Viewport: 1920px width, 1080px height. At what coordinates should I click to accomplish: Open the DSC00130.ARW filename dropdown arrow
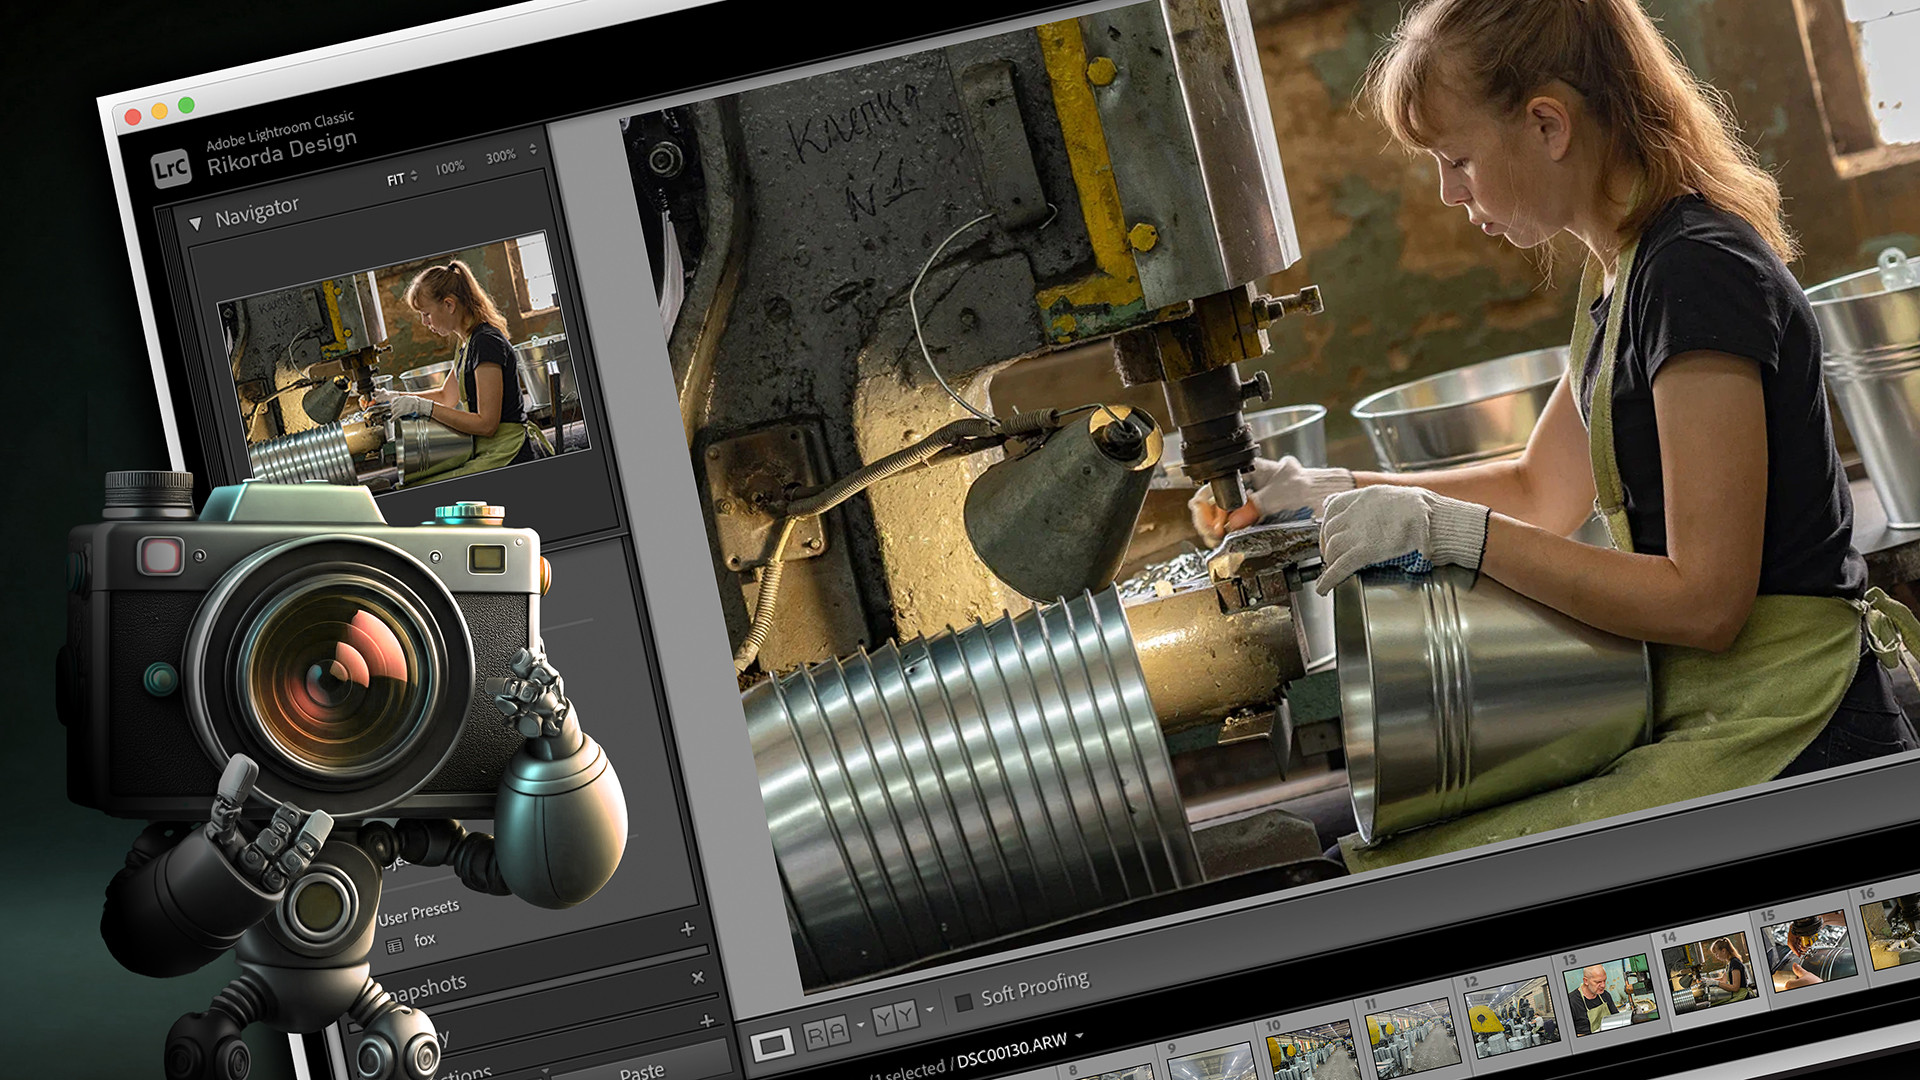point(1080,1037)
